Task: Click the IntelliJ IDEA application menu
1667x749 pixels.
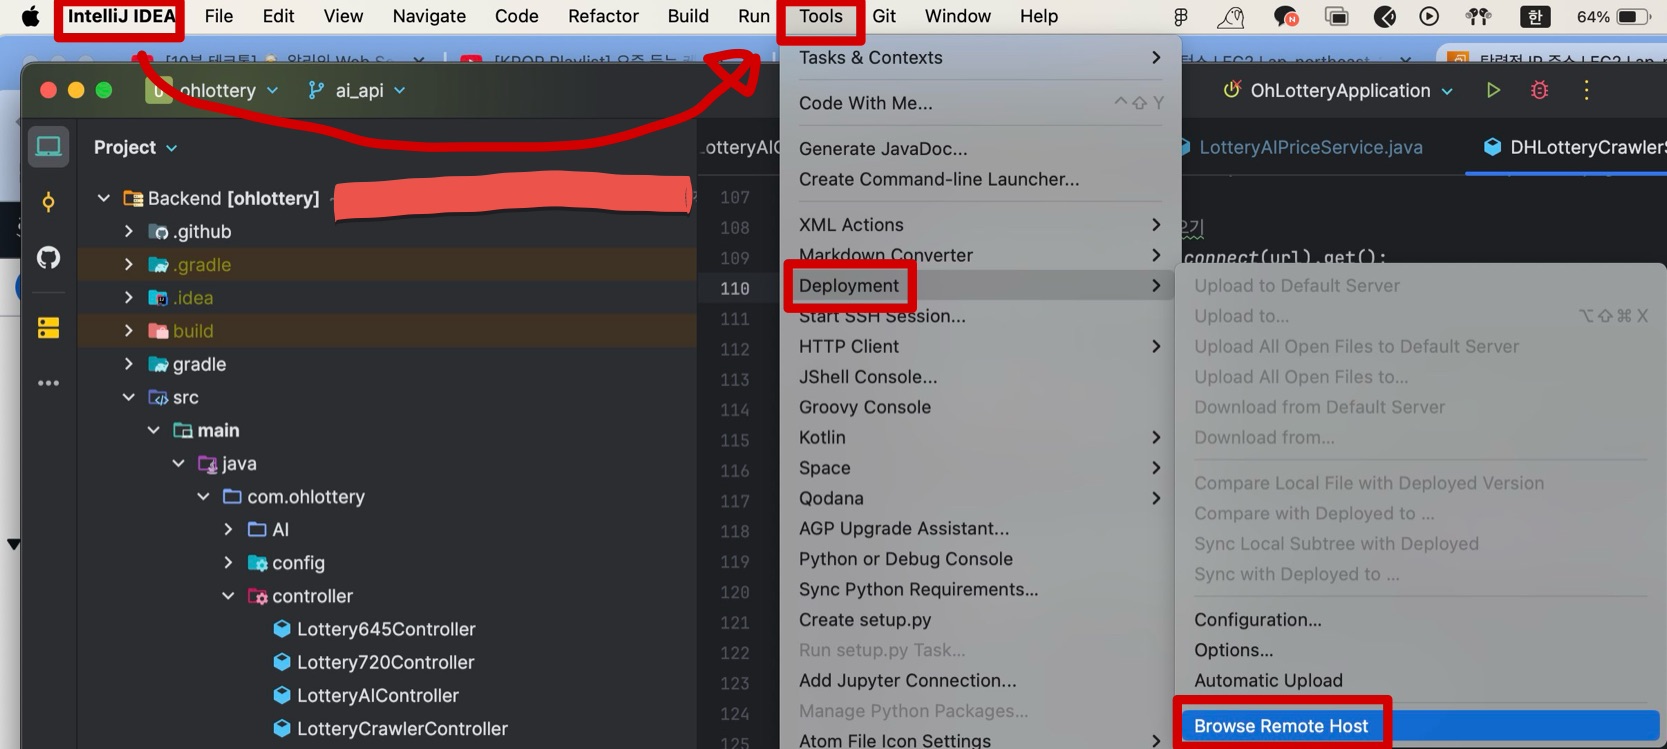Action: [121, 16]
